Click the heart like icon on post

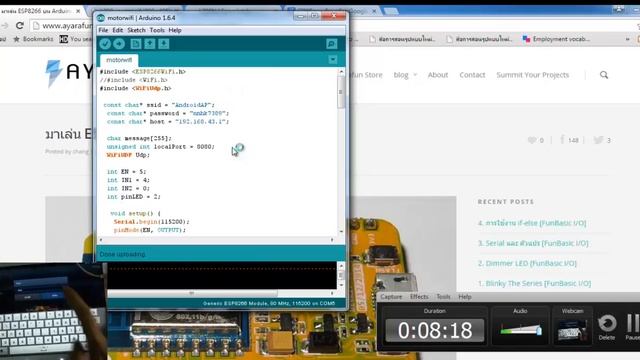pyautogui.click(x=531, y=140)
